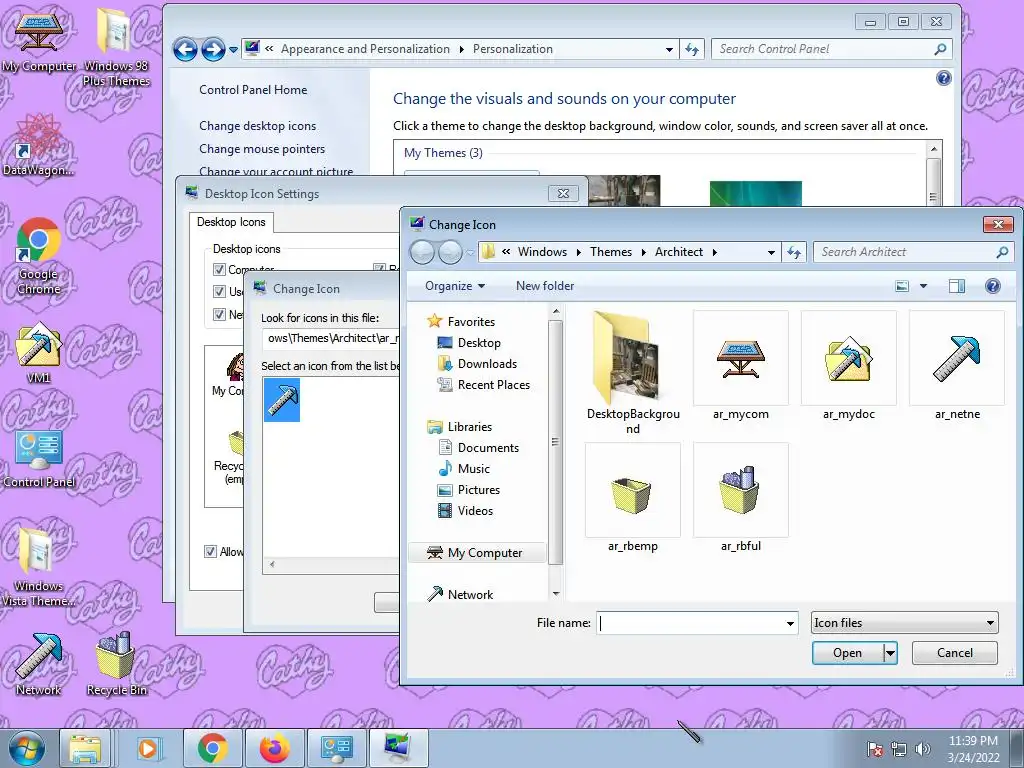Click the volume icon in system tray
This screenshot has width=1024, height=768.
pos(923,749)
